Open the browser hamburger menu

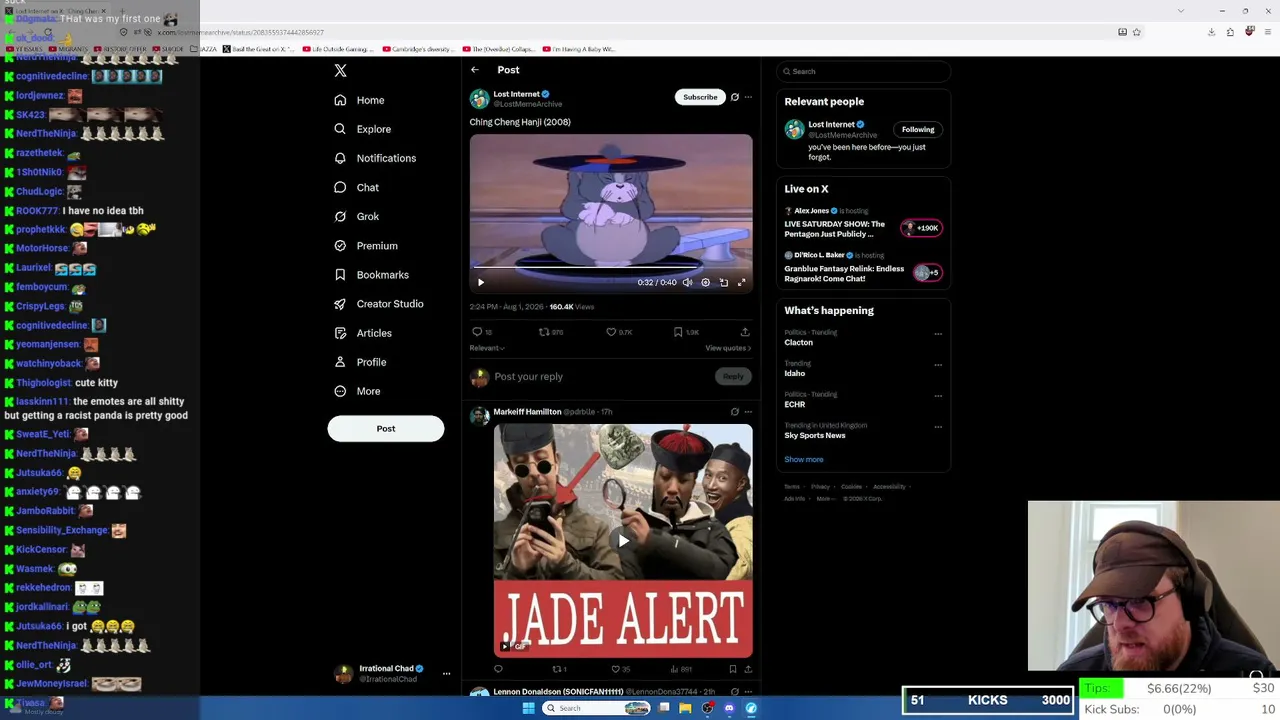tap(1267, 32)
